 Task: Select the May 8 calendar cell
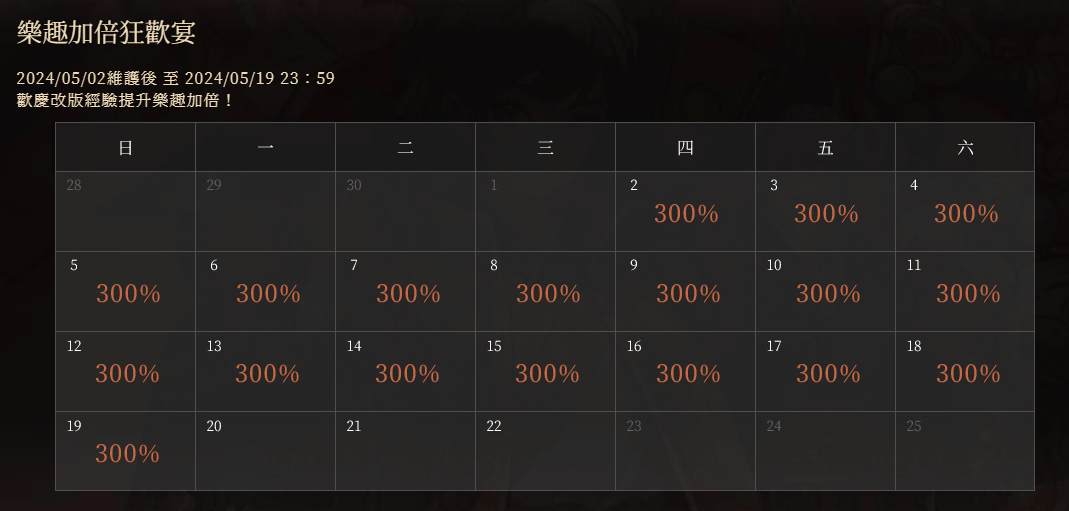(545, 292)
